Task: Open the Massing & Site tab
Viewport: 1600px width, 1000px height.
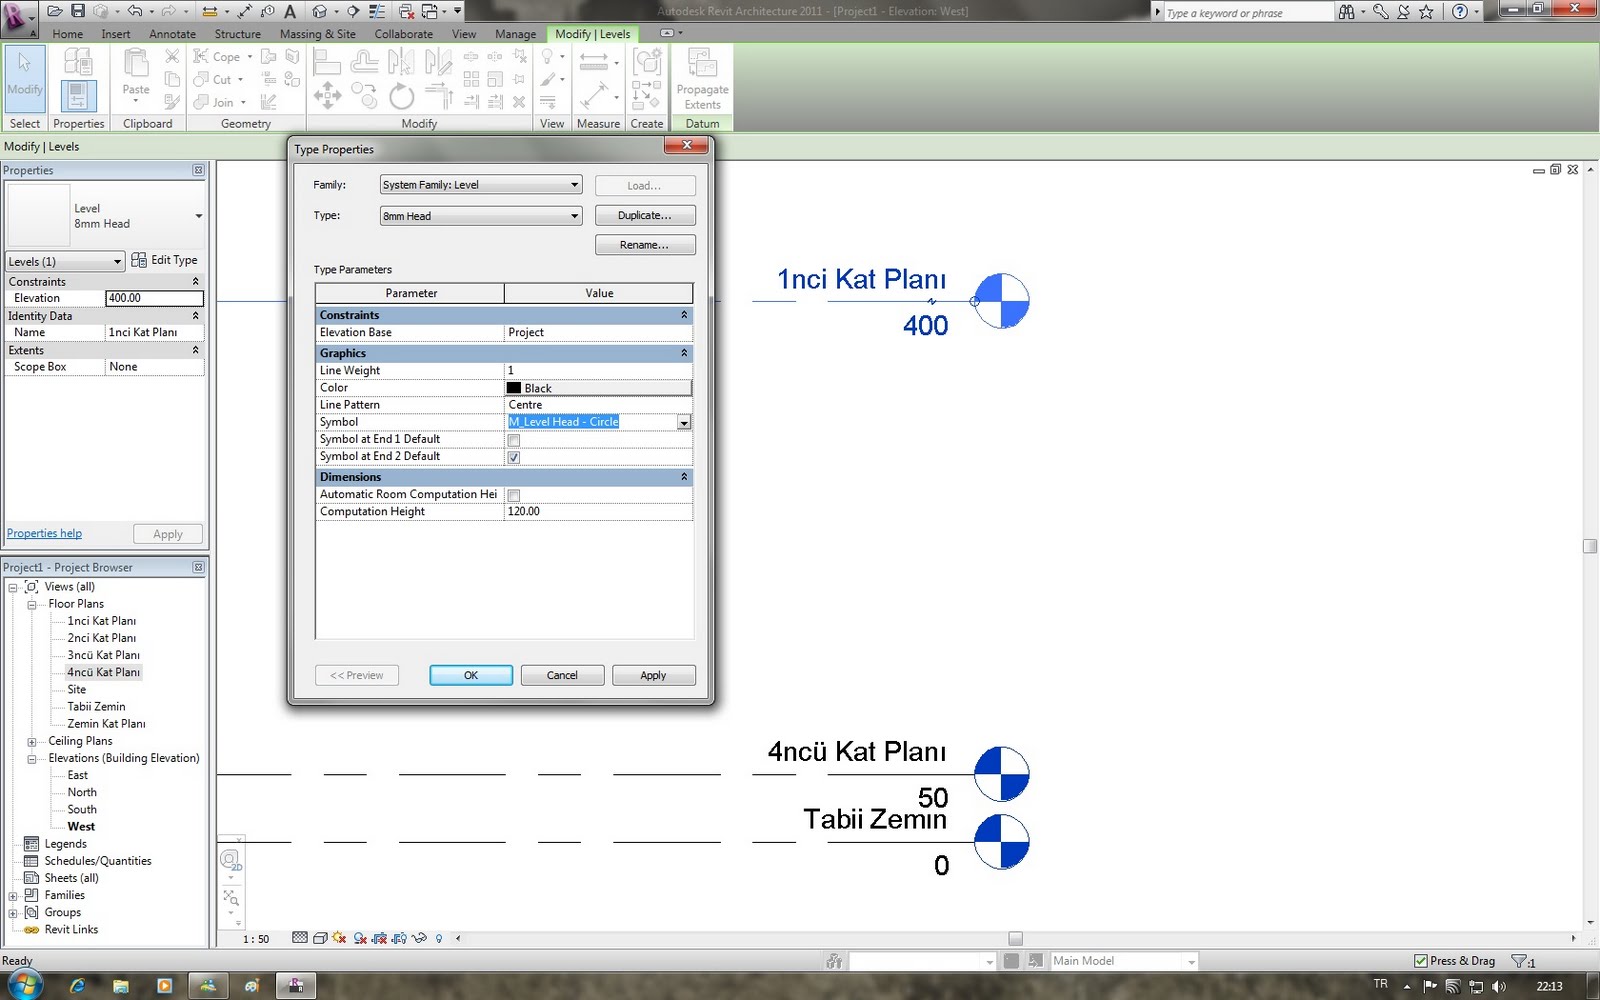Action: pyautogui.click(x=317, y=33)
